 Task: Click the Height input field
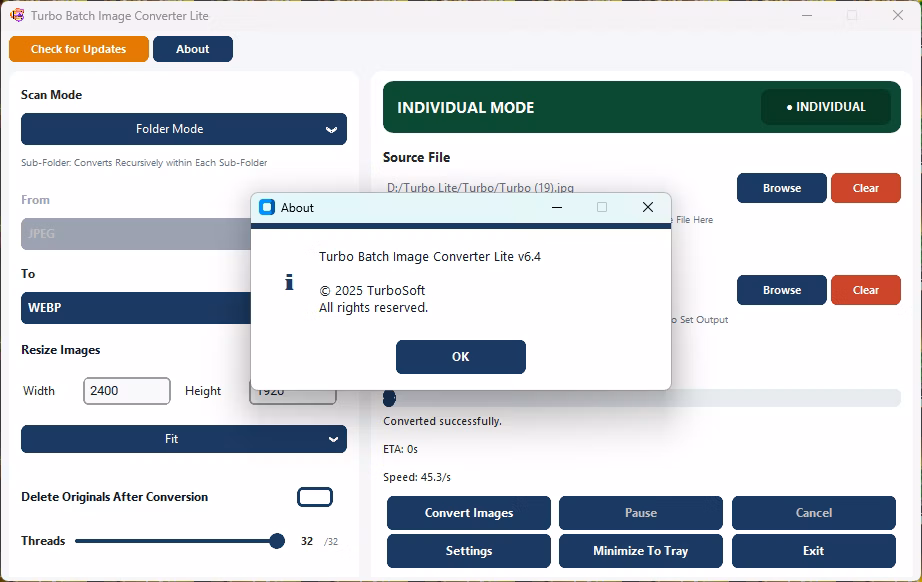tap(293, 397)
